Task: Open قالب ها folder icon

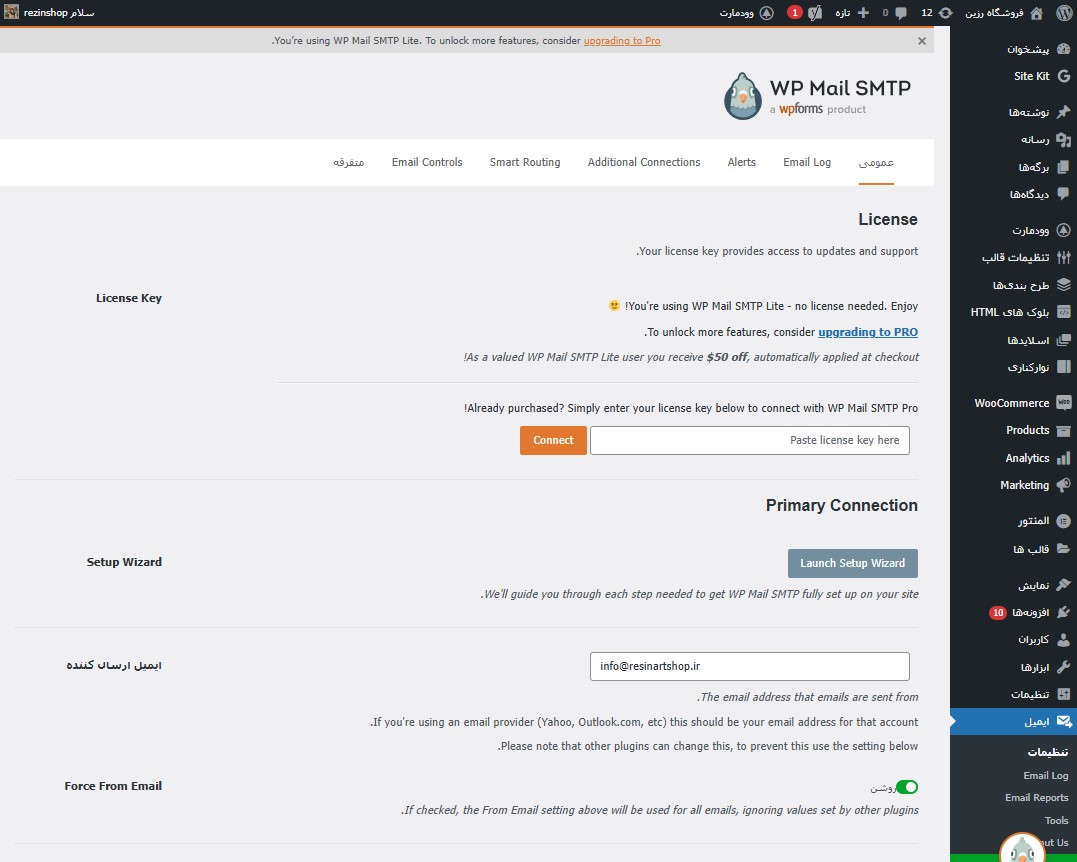Action: click(x=1063, y=549)
